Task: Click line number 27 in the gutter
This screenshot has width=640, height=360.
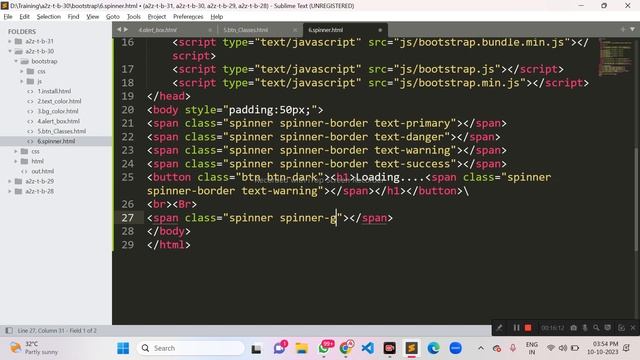Action: 128,218
